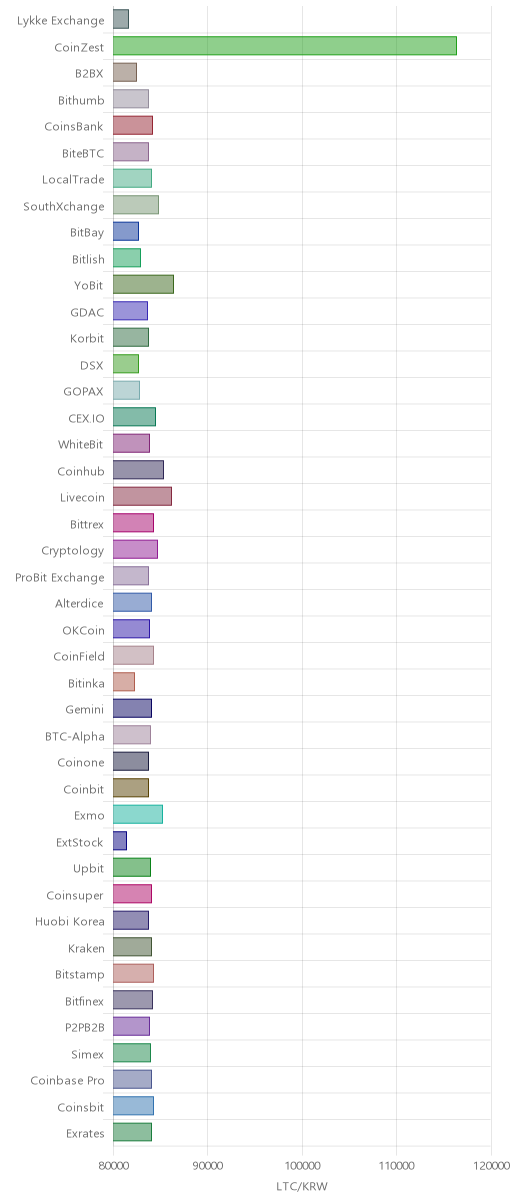Select the Coinbase Pro bar
Viewport: 512px width, 1204px height.
coord(132,1079)
